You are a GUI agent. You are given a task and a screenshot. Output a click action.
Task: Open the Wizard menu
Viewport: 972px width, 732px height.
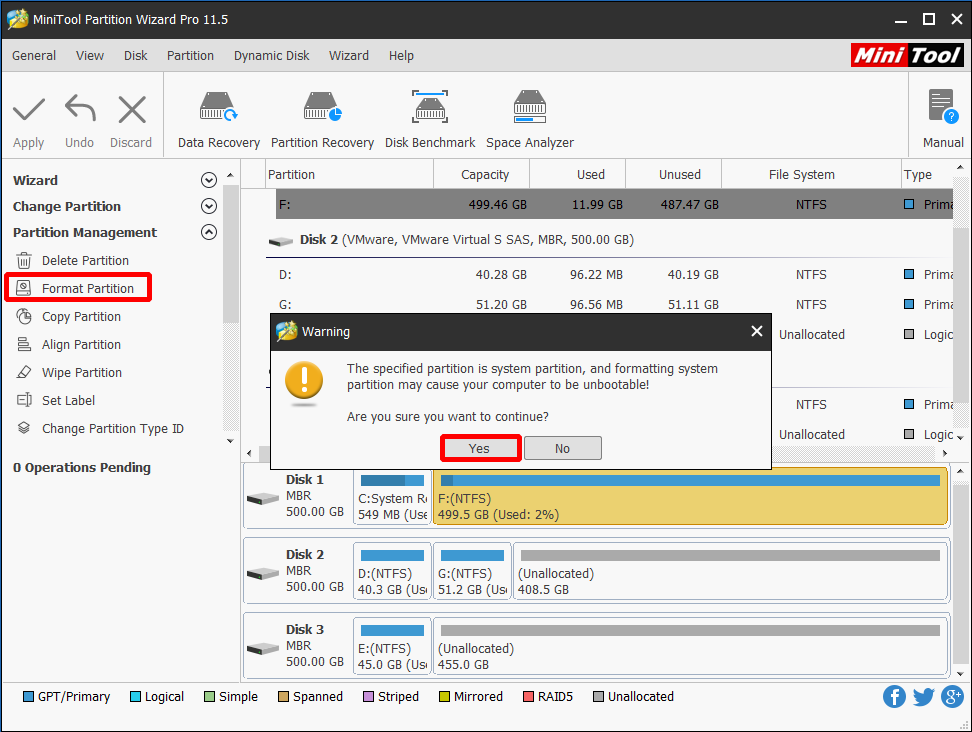pyautogui.click(x=349, y=56)
